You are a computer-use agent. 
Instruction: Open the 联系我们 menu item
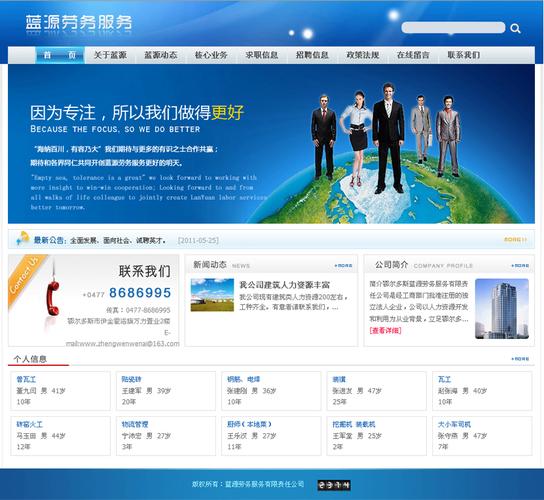coord(464,55)
